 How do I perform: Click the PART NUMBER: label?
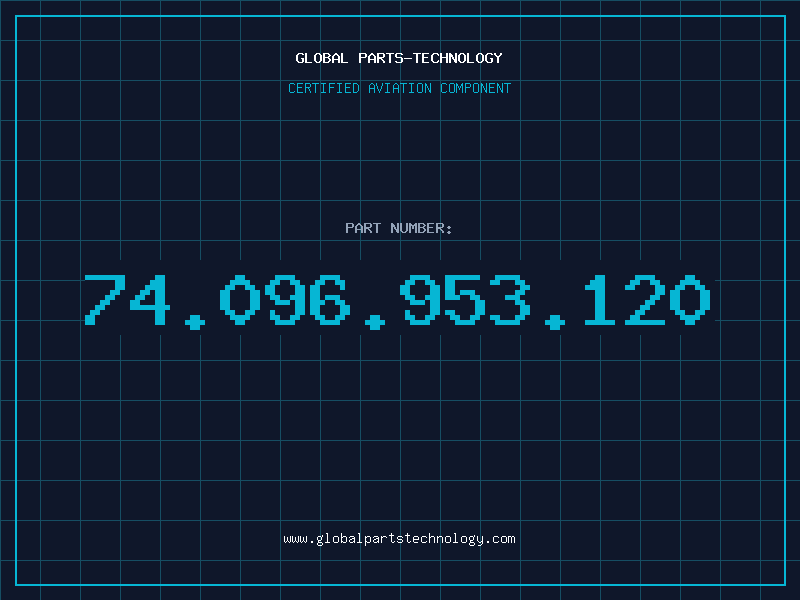398,228
